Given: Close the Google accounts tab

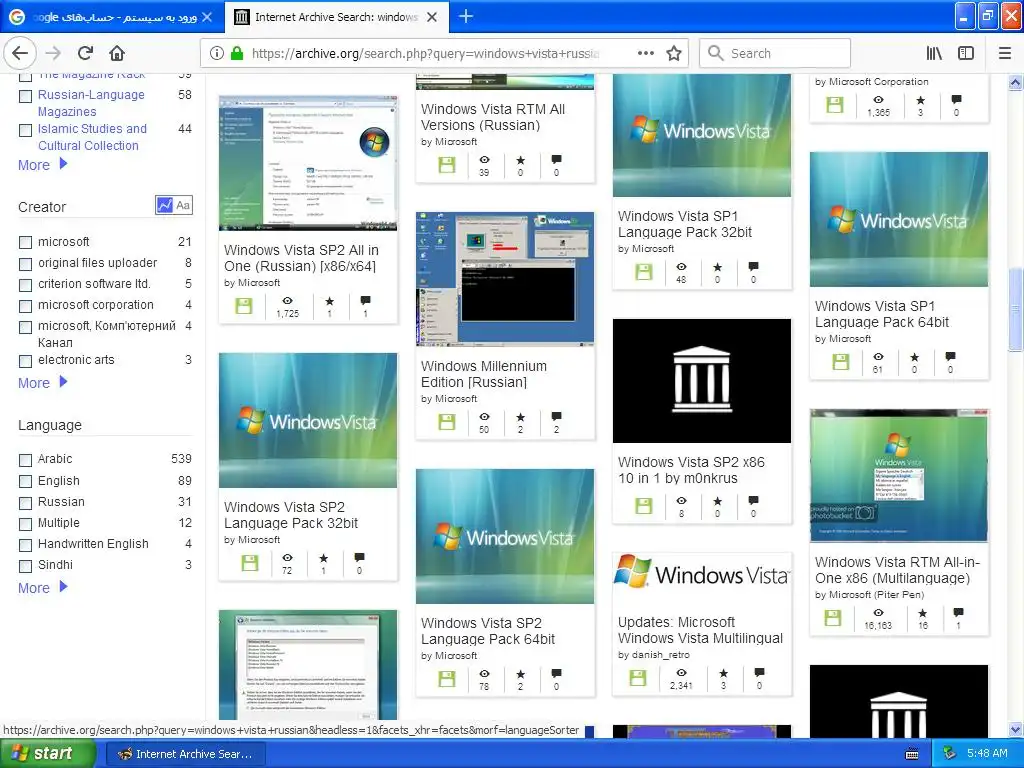Looking at the screenshot, I should click(x=207, y=17).
